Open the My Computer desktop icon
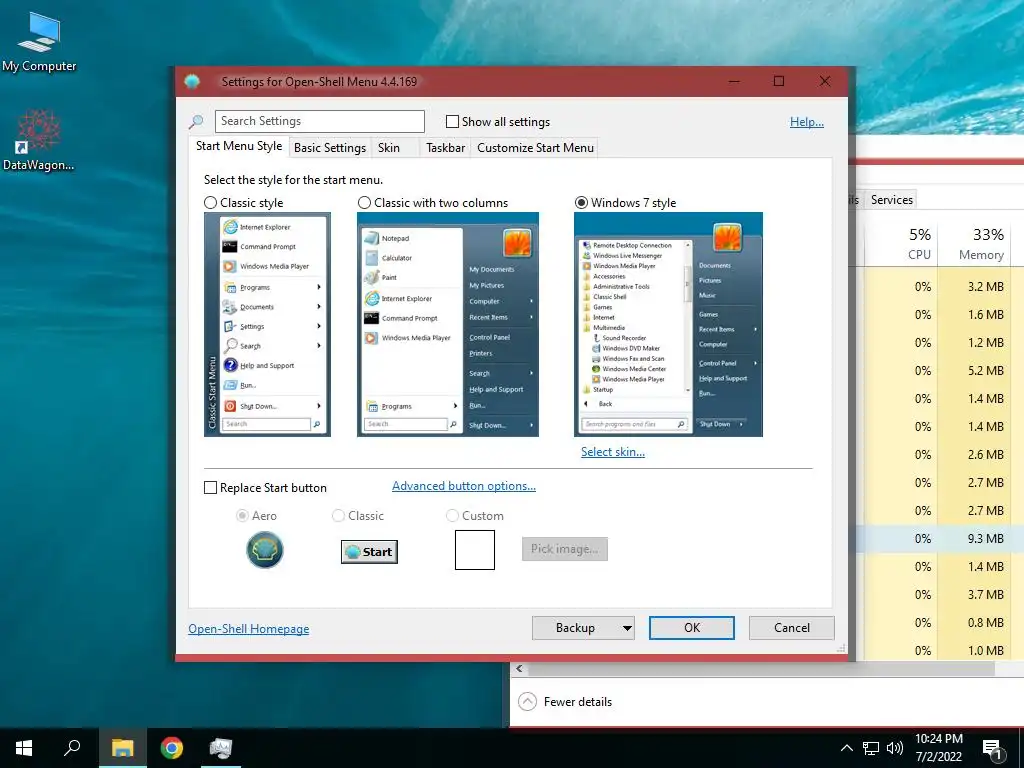 (x=39, y=41)
